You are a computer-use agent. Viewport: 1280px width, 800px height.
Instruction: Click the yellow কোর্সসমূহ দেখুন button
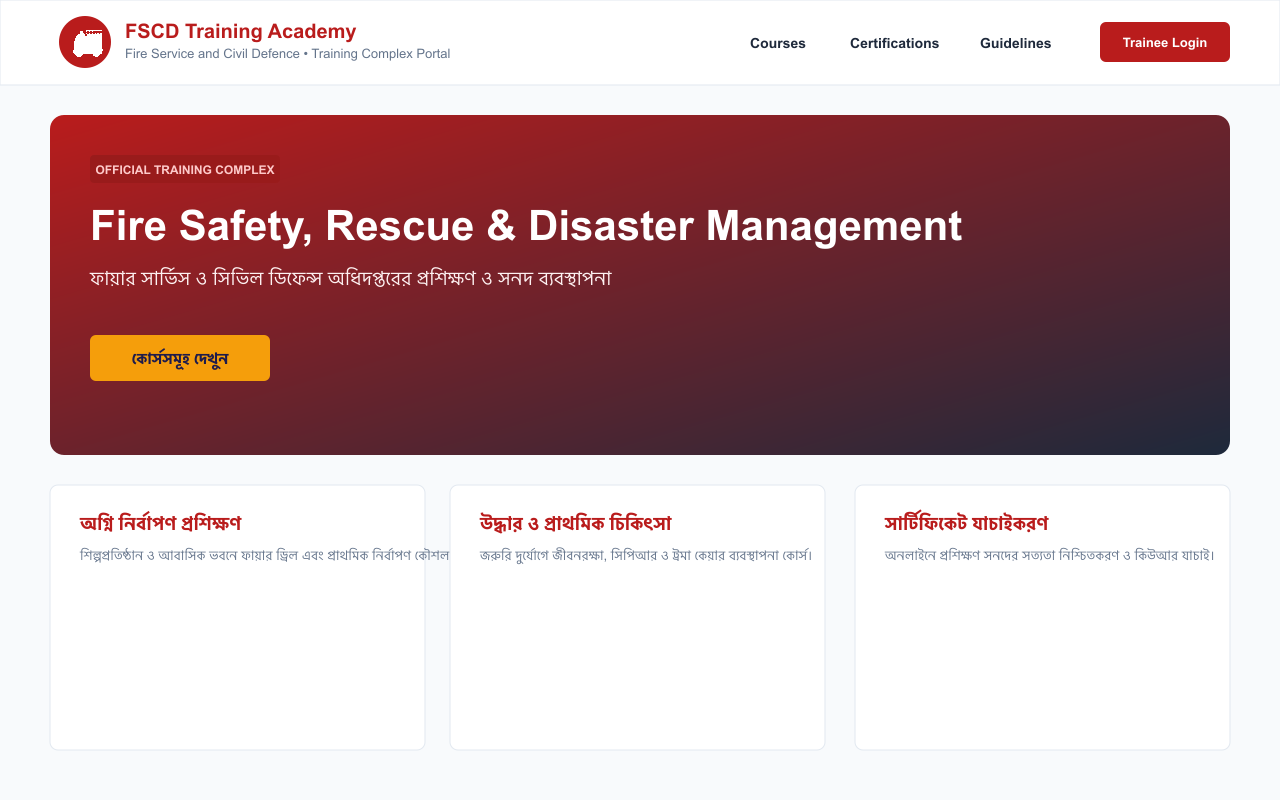pyautogui.click(x=180, y=358)
